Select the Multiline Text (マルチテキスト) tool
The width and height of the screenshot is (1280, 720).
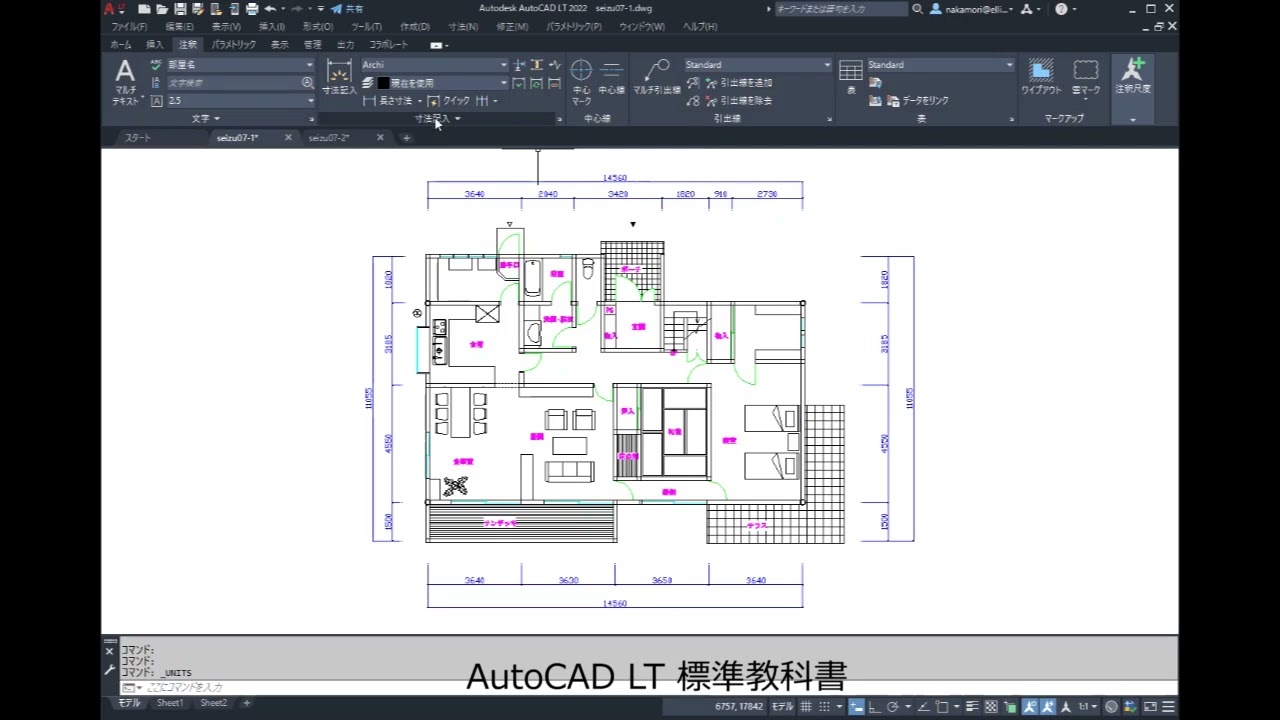pyautogui.click(x=125, y=82)
